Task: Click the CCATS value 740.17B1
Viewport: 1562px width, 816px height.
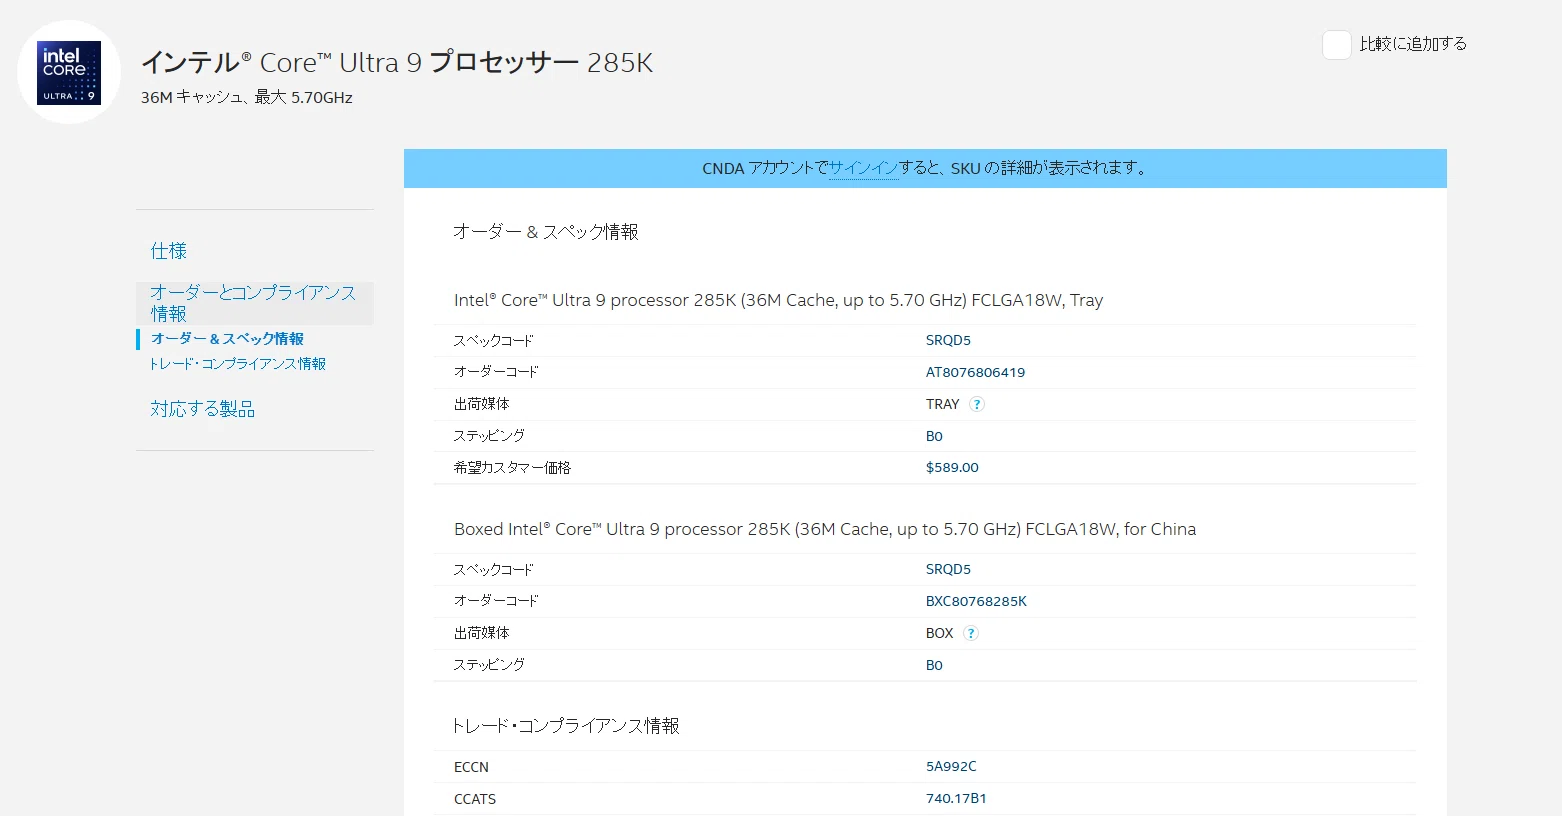Action: (x=956, y=798)
